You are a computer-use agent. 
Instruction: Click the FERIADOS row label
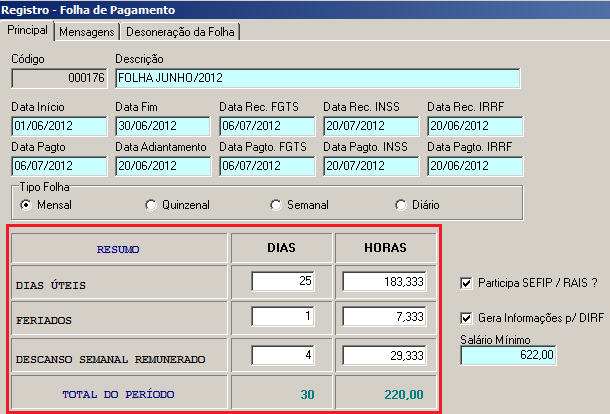[44, 320]
